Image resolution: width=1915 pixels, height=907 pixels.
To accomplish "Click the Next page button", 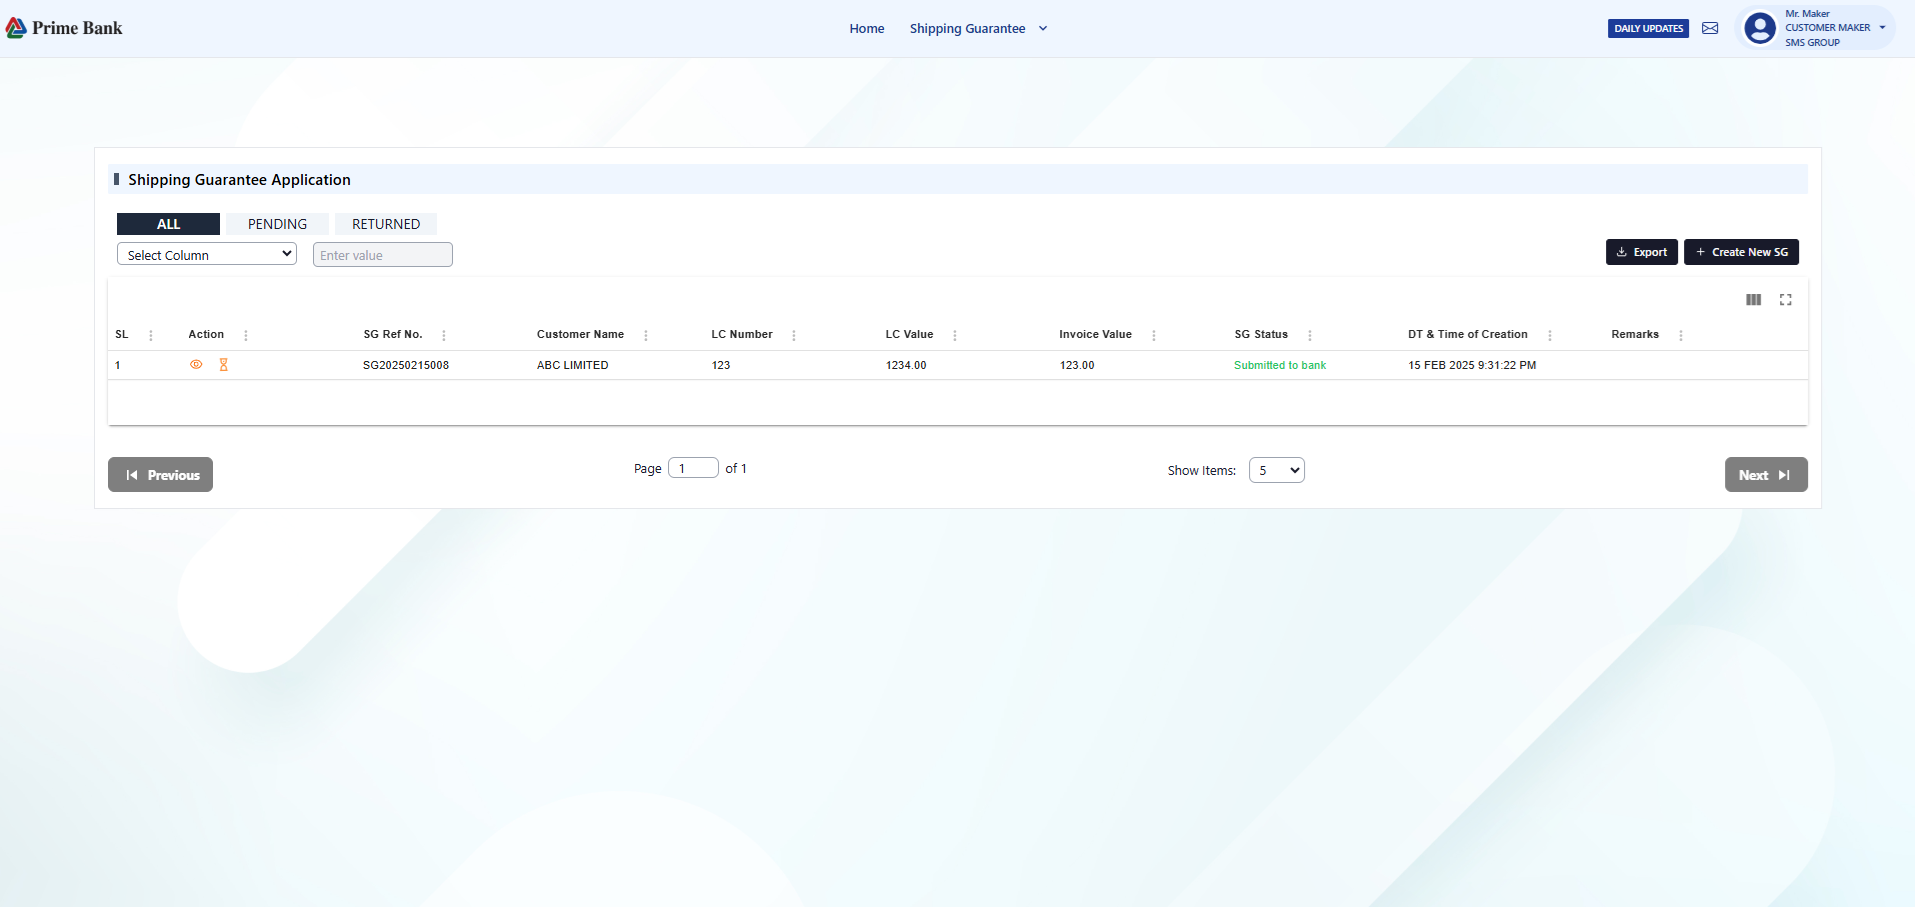I will (x=1766, y=475).
